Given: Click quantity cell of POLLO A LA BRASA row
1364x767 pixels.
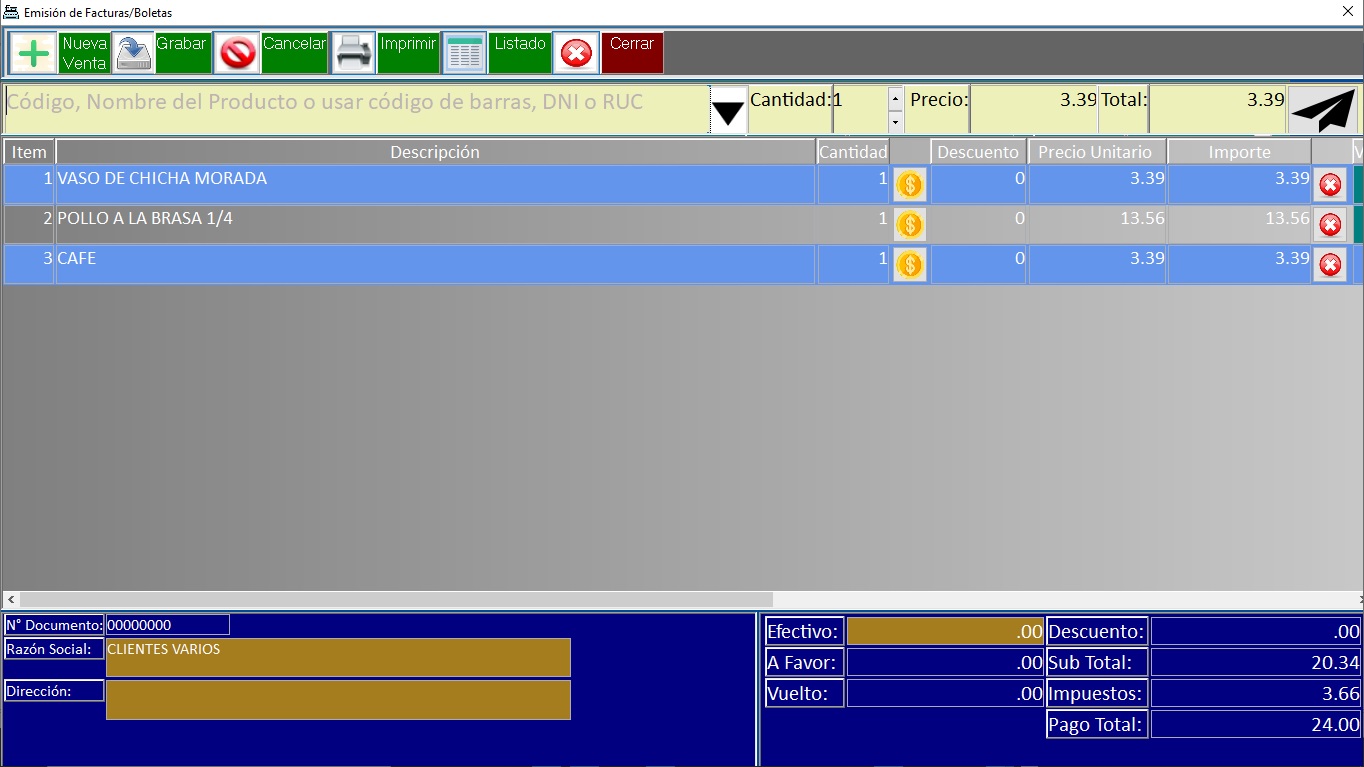Looking at the screenshot, I should [853, 224].
